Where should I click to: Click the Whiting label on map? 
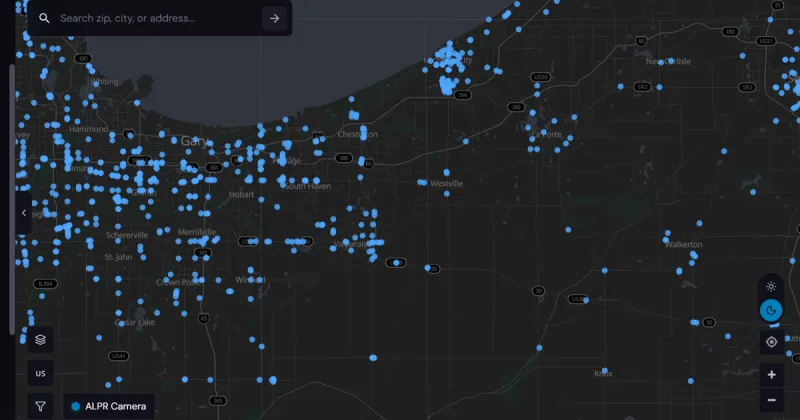click(x=104, y=81)
